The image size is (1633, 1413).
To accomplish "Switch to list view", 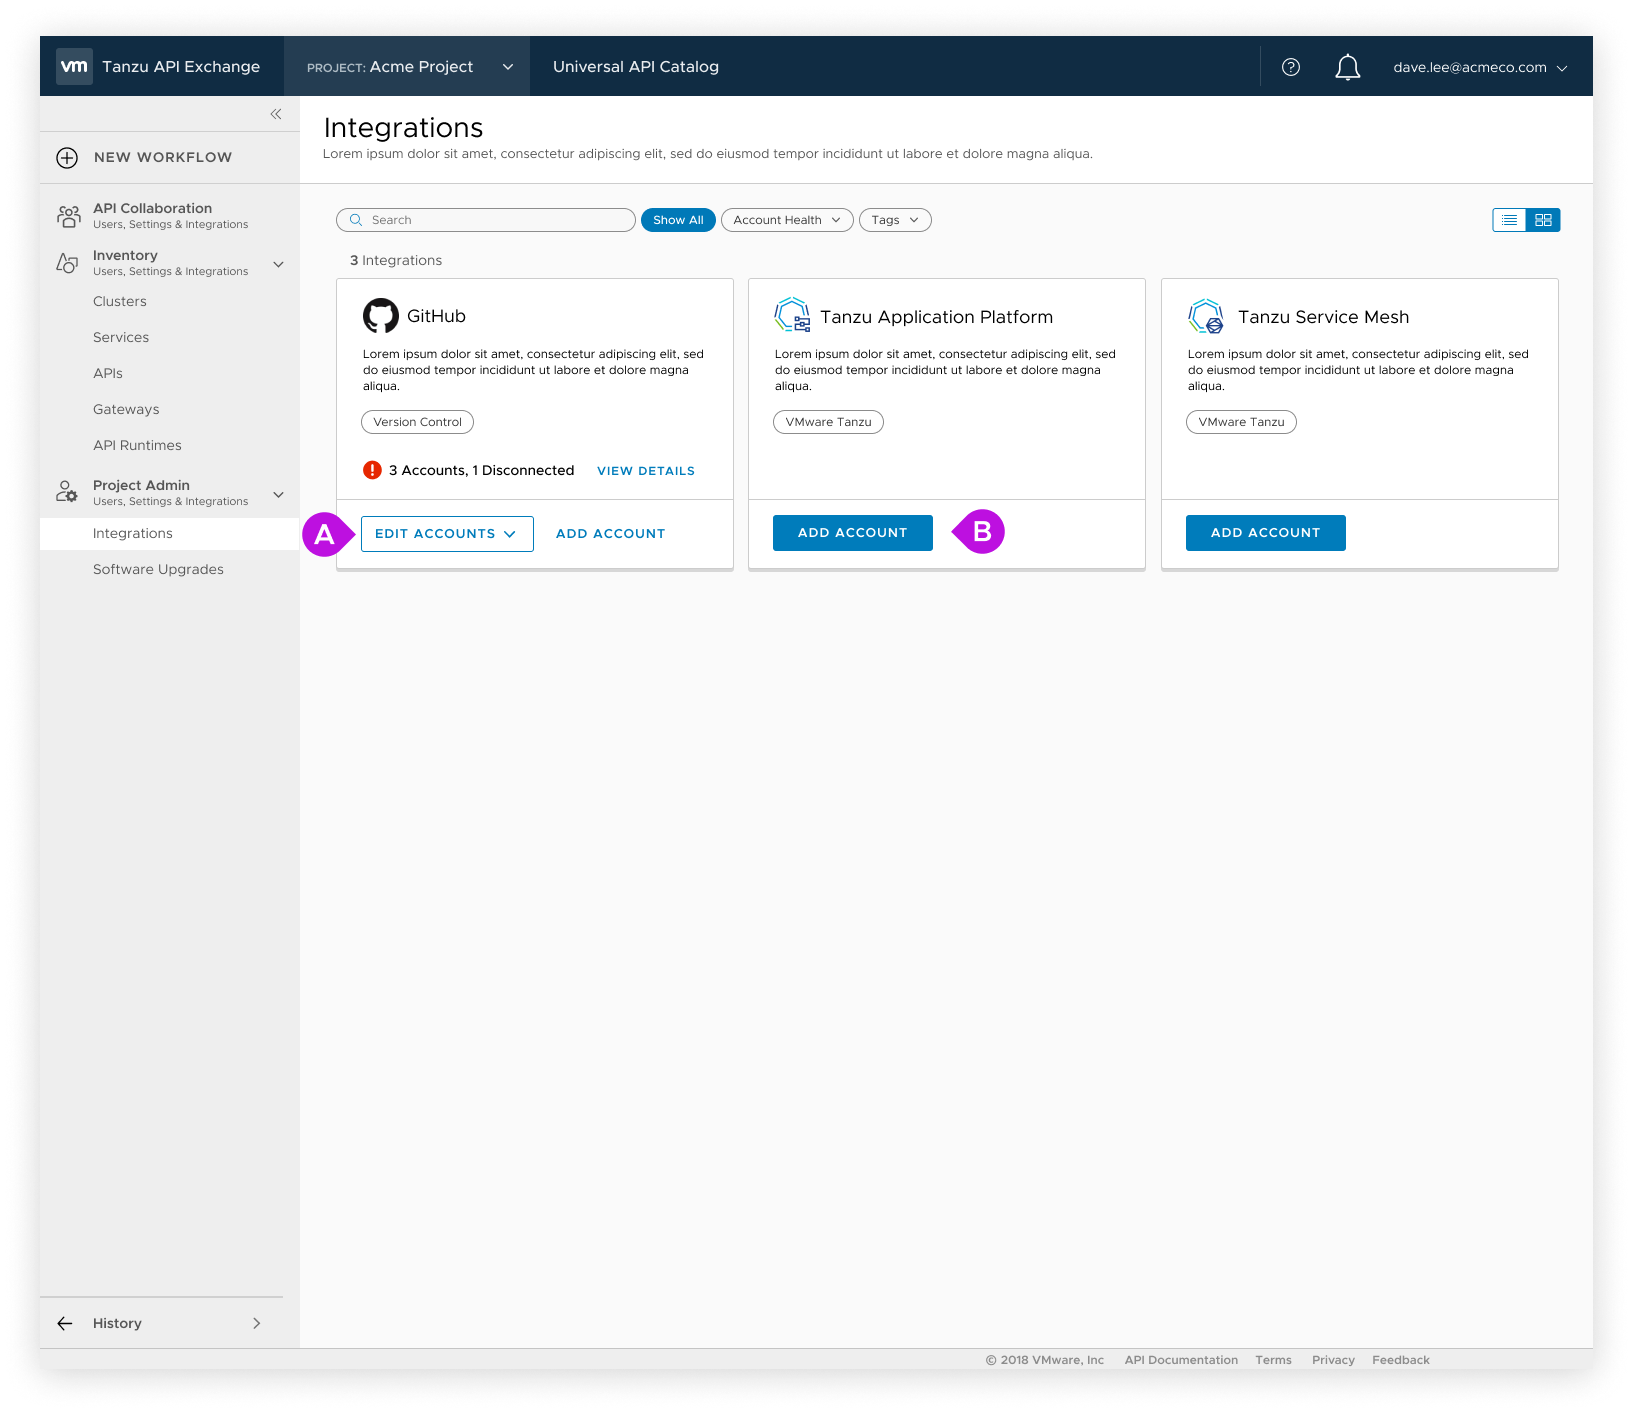I will coord(1509,220).
